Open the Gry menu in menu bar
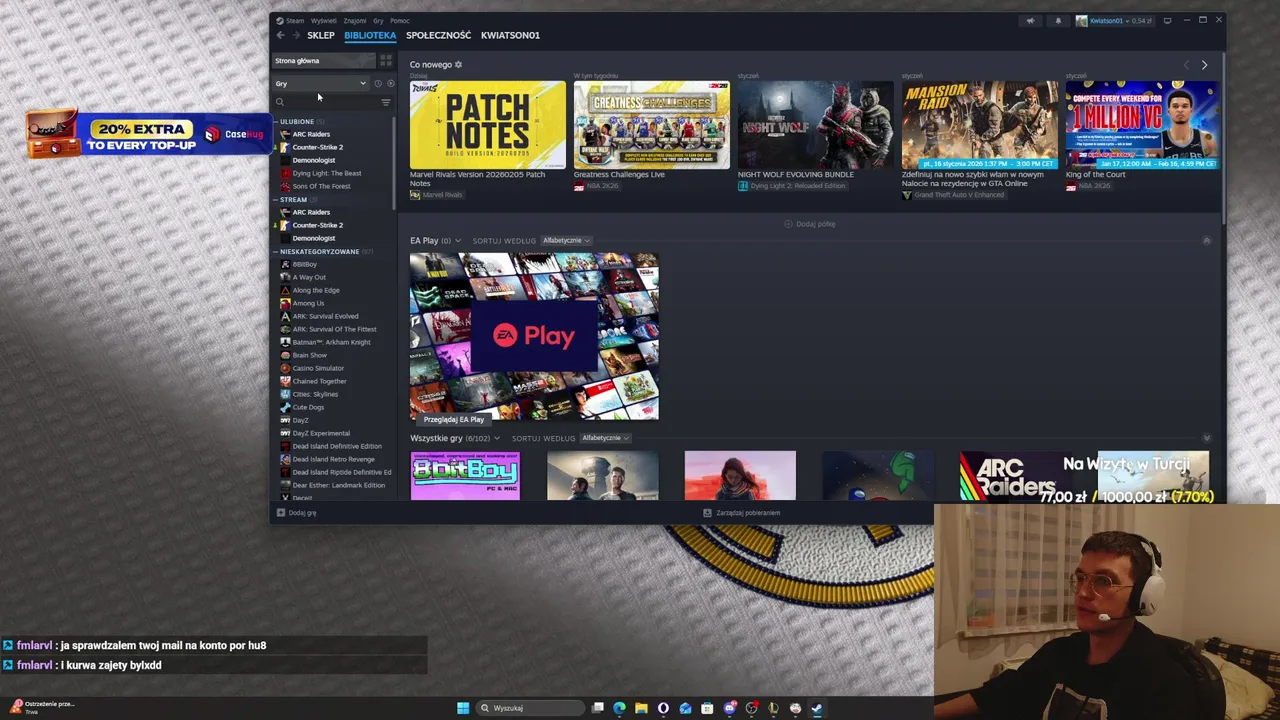The height and width of the screenshot is (720, 1280). [x=378, y=20]
